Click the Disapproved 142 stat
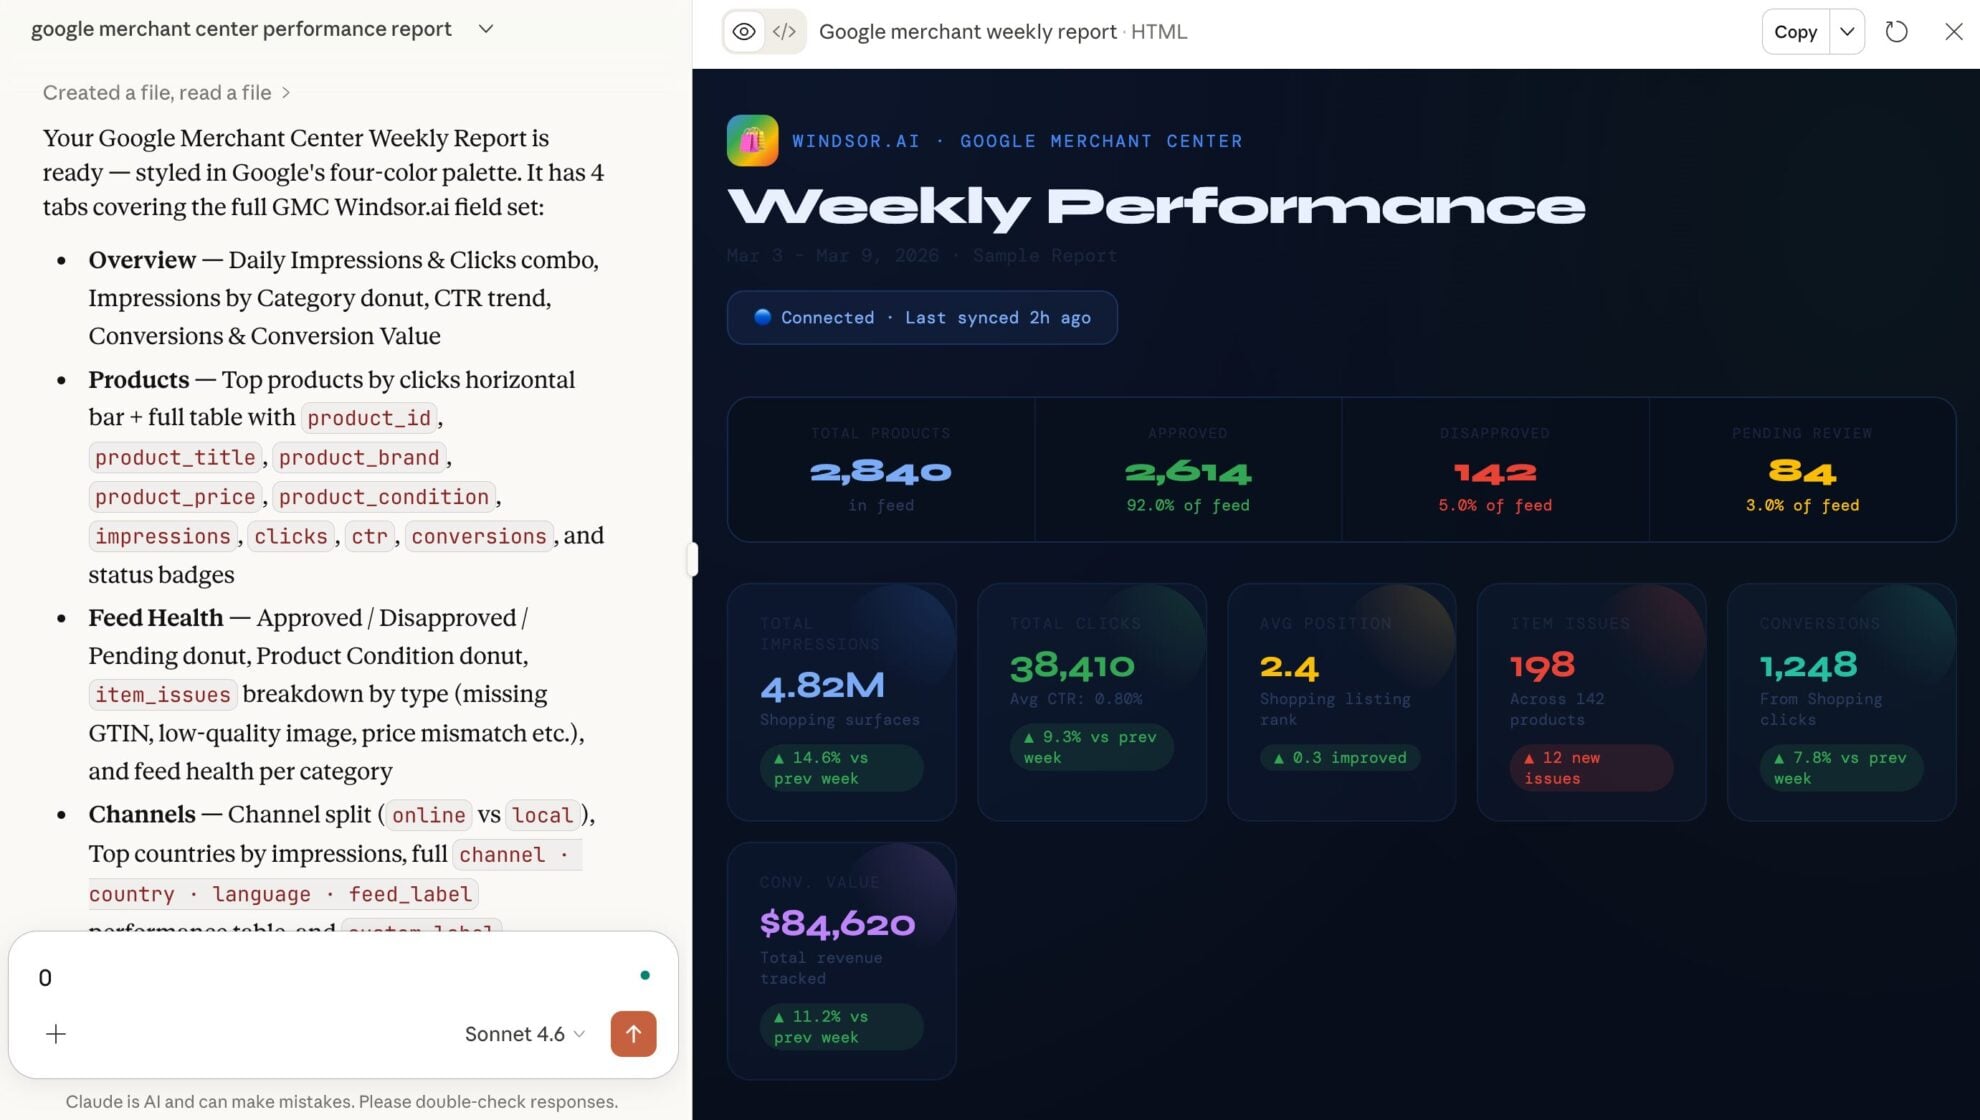Image resolution: width=1980 pixels, height=1120 pixels. pyautogui.click(x=1494, y=470)
